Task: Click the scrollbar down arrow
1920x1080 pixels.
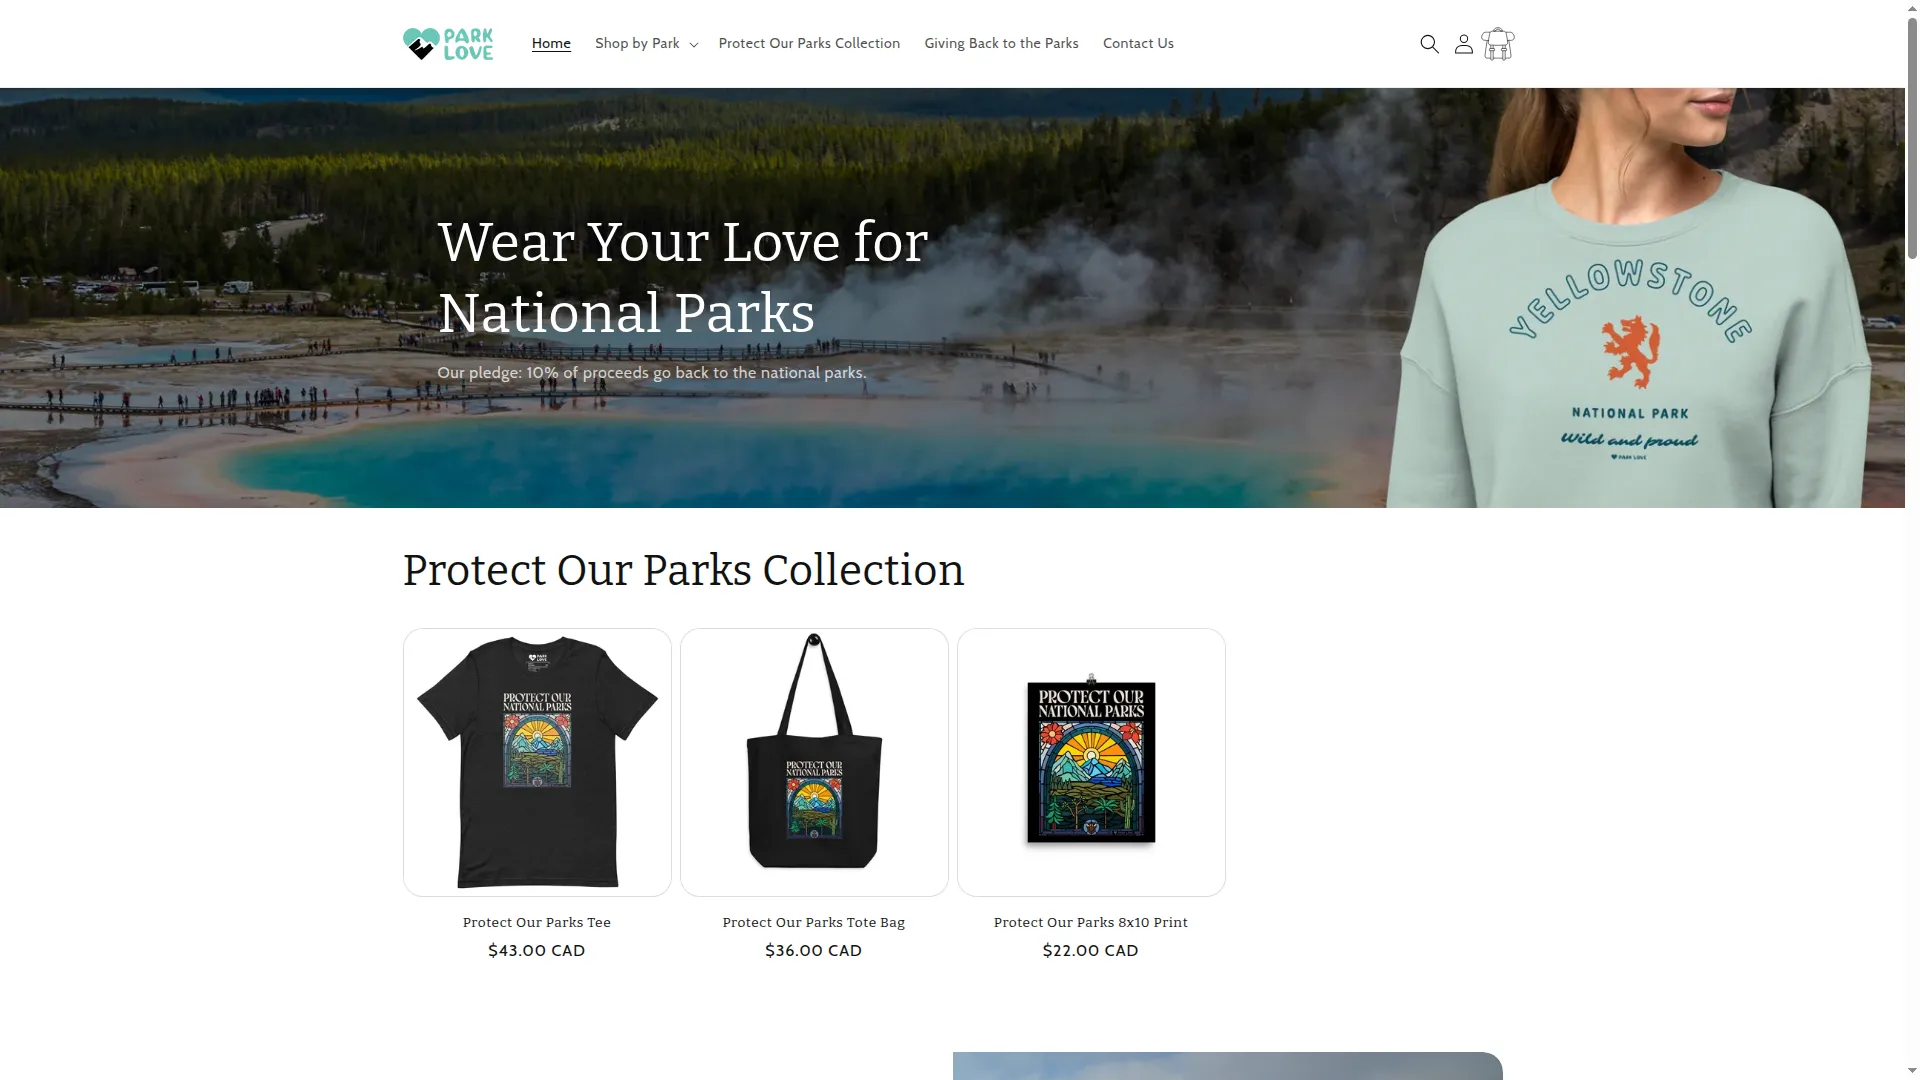Action: 1912,1072
